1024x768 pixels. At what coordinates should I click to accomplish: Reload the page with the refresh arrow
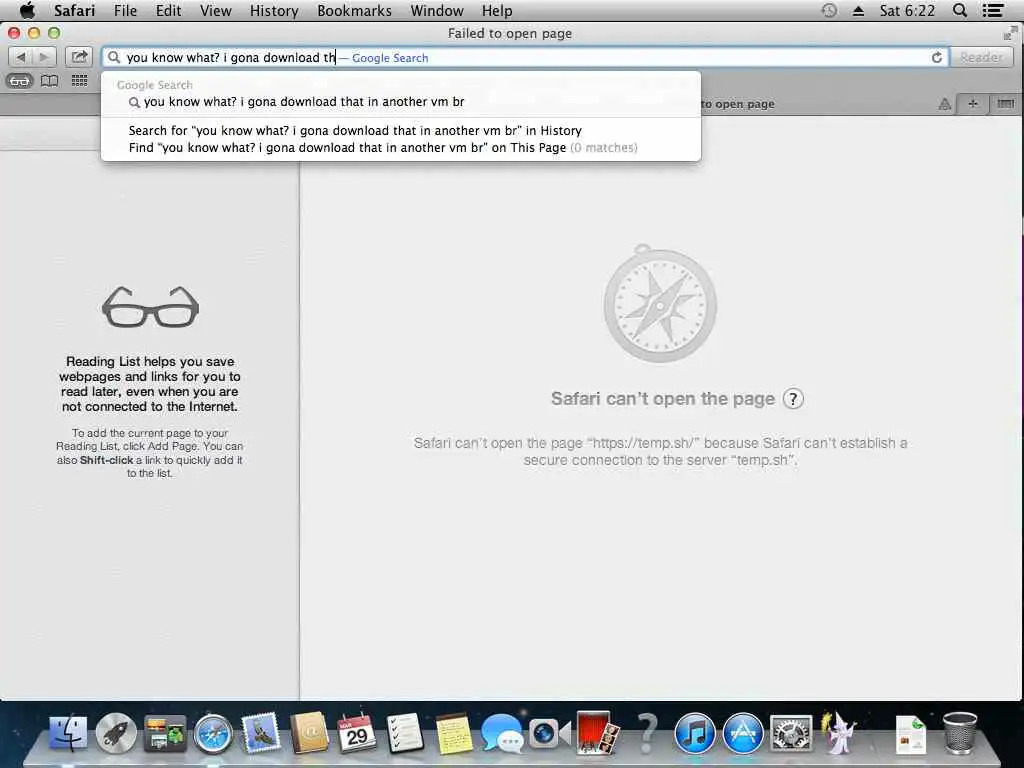[x=936, y=57]
